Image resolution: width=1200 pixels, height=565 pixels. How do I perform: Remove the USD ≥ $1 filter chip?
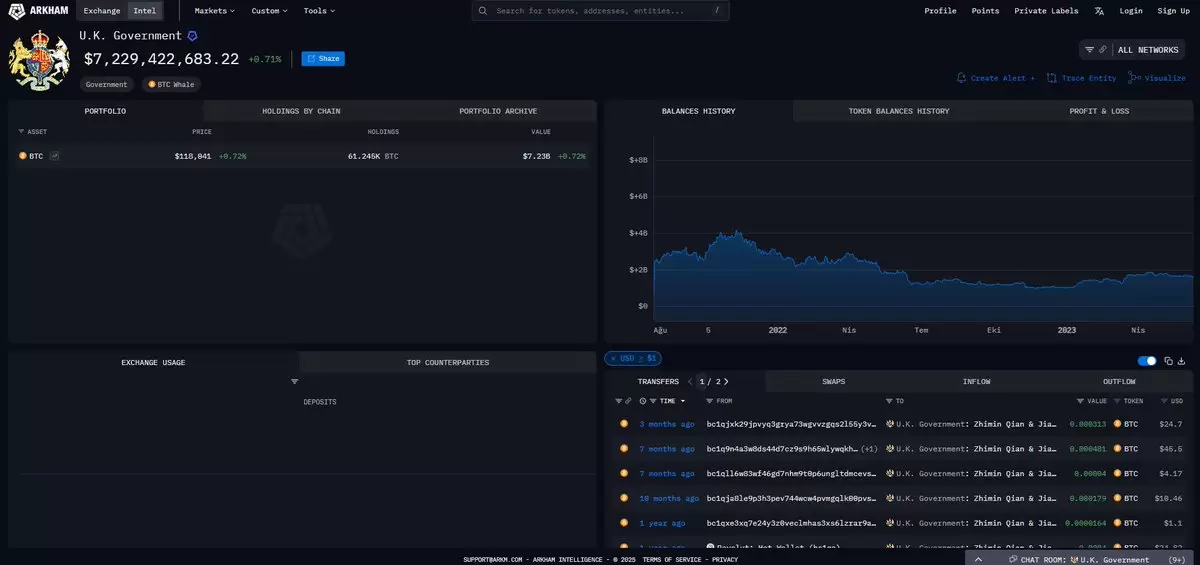click(x=613, y=358)
